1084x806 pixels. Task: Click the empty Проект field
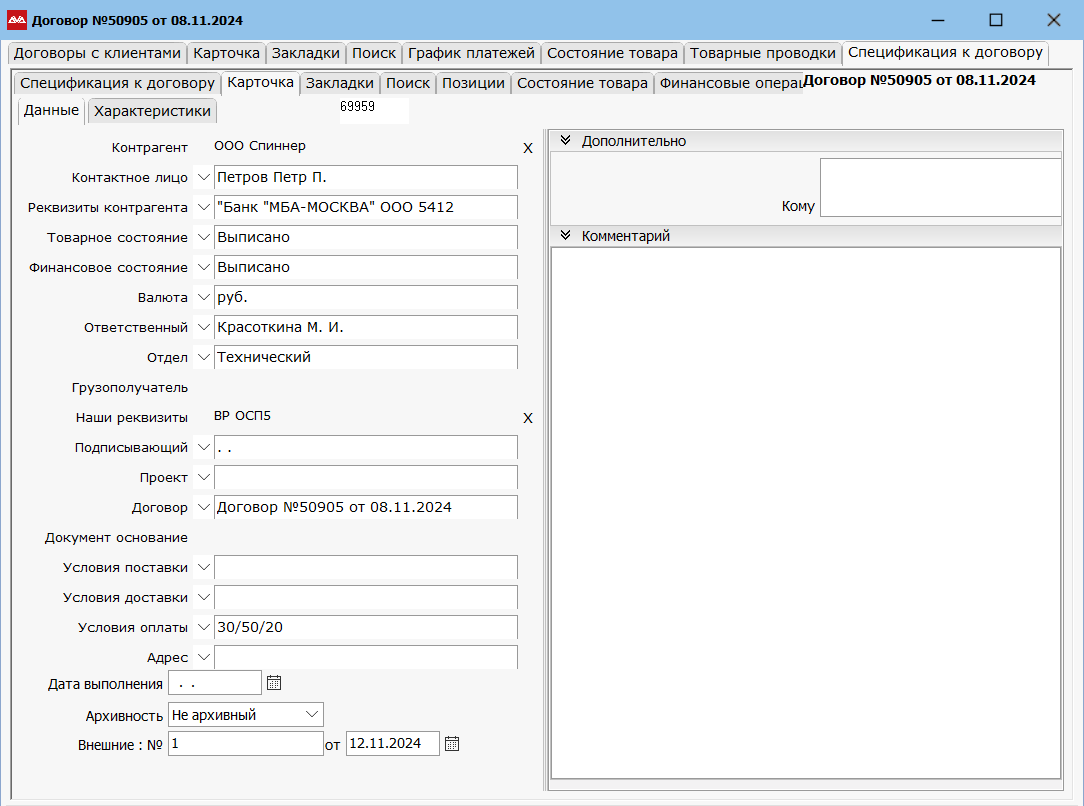pyautogui.click(x=366, y=477)
